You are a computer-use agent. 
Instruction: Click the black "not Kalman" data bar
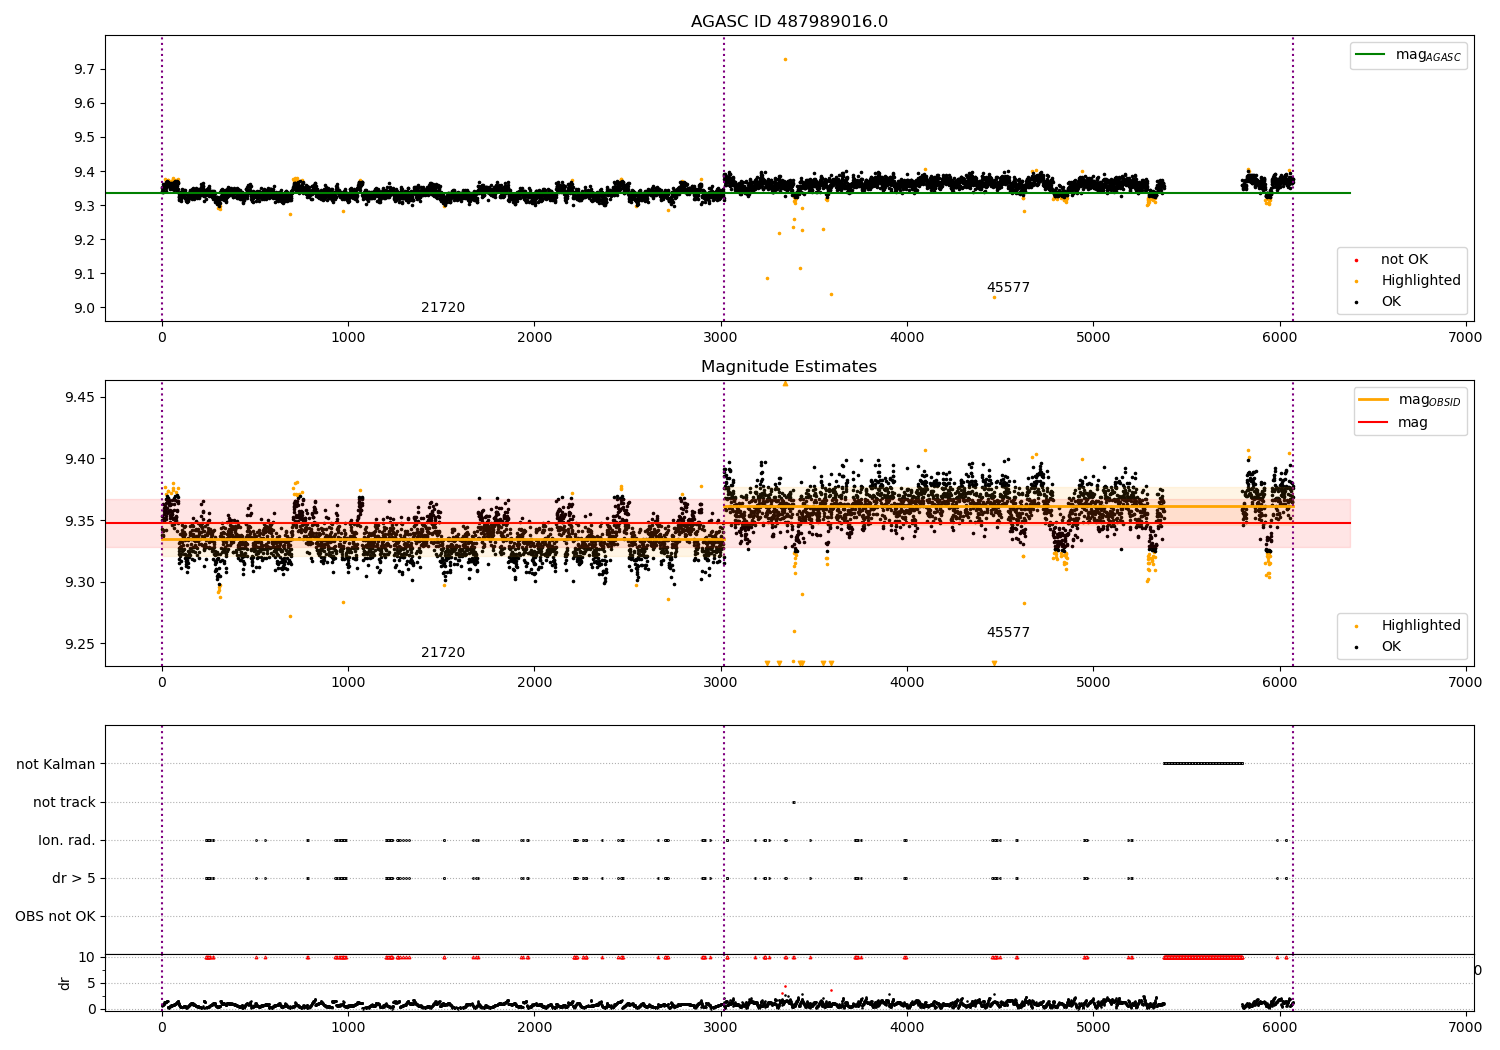pyautogui.click(x=1203, y=764)
